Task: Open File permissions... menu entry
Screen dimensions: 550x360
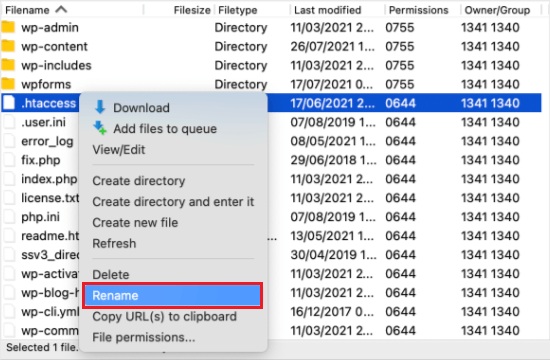Action: (x=143, y=337)
